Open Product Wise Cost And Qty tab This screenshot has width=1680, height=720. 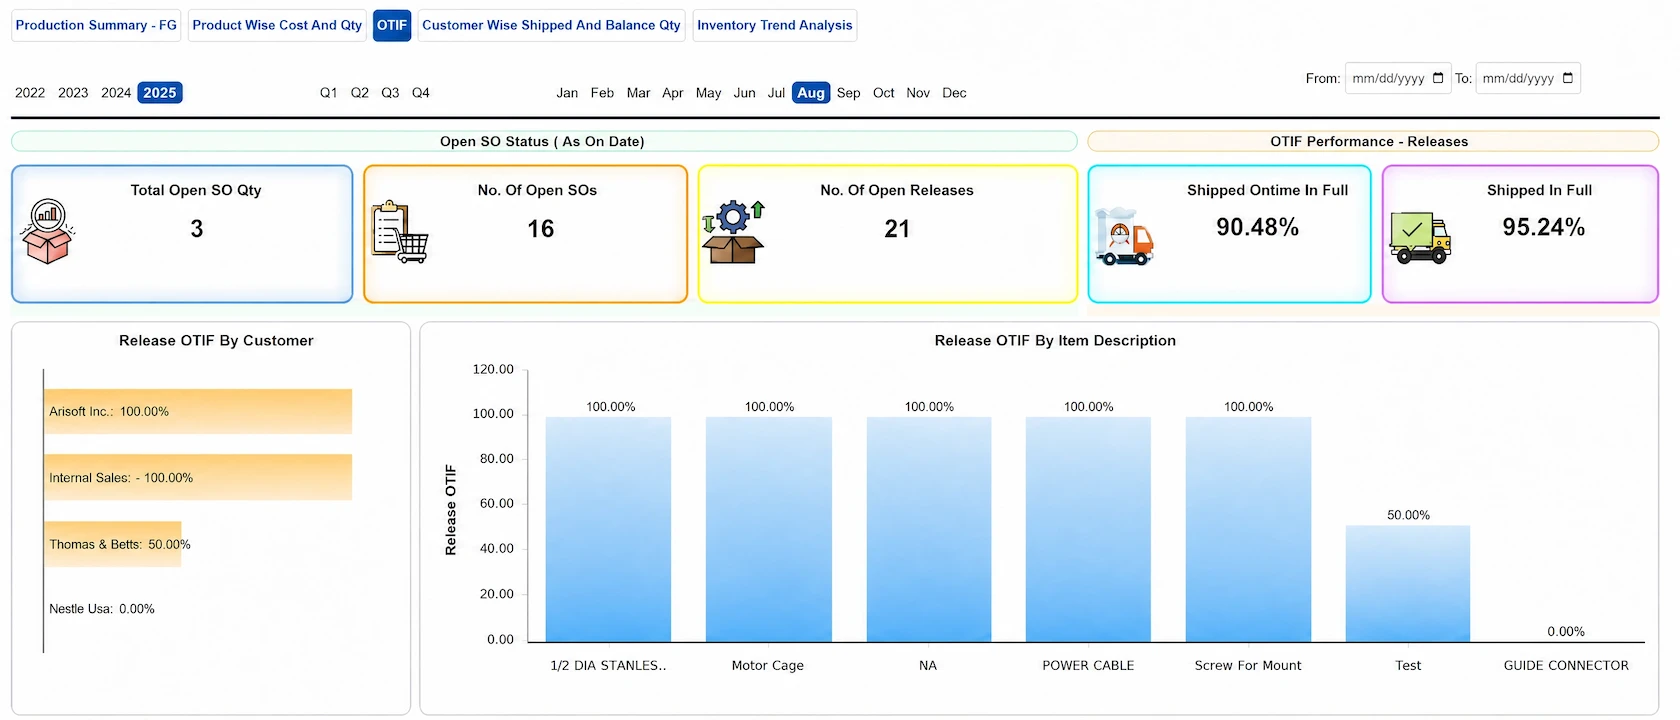pyautogui.click(x=277, y=25)
